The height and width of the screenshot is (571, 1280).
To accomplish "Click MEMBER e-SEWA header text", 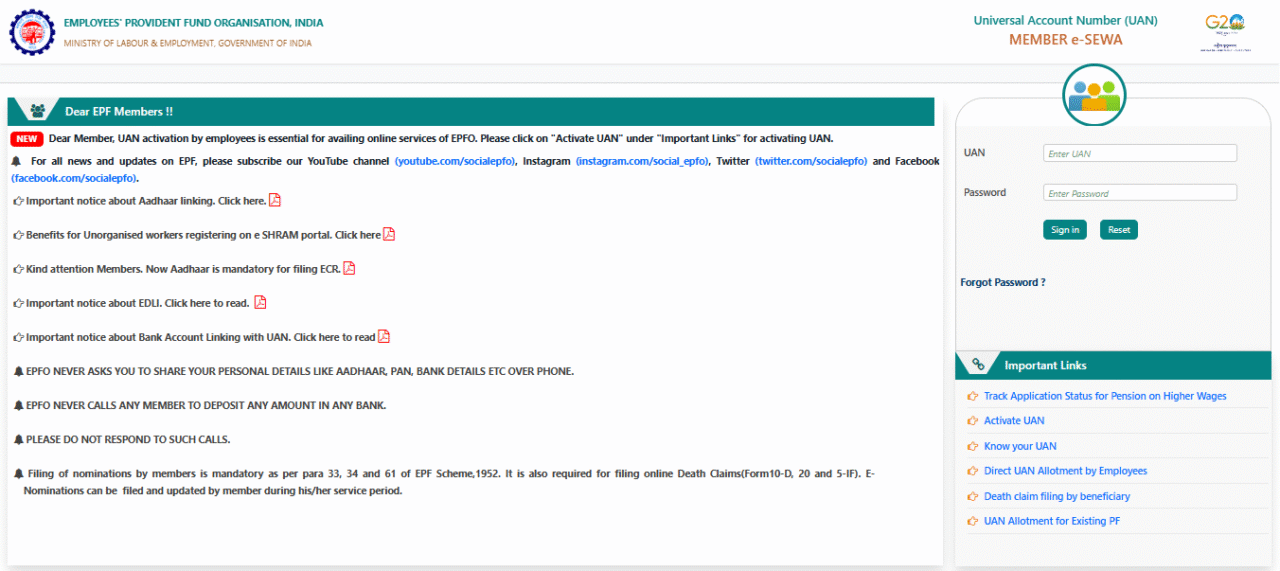I will [x=1066, y=40].
